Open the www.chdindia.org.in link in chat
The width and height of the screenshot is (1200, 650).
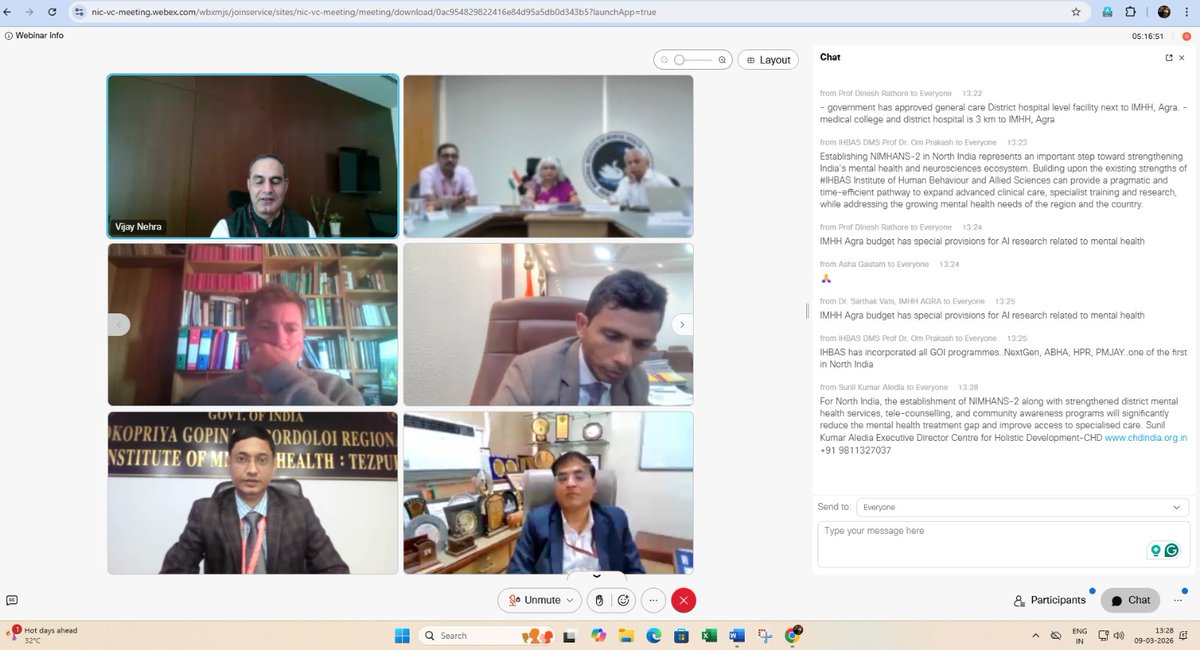click(1146, 438)
